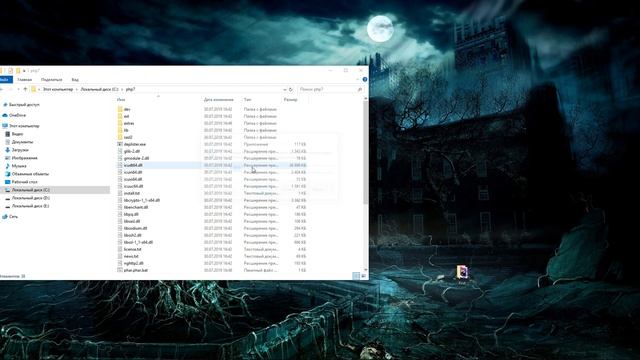Navigate back with the back arrow
The height and width of the screenshot is (360, 640).
pos(2,89)
